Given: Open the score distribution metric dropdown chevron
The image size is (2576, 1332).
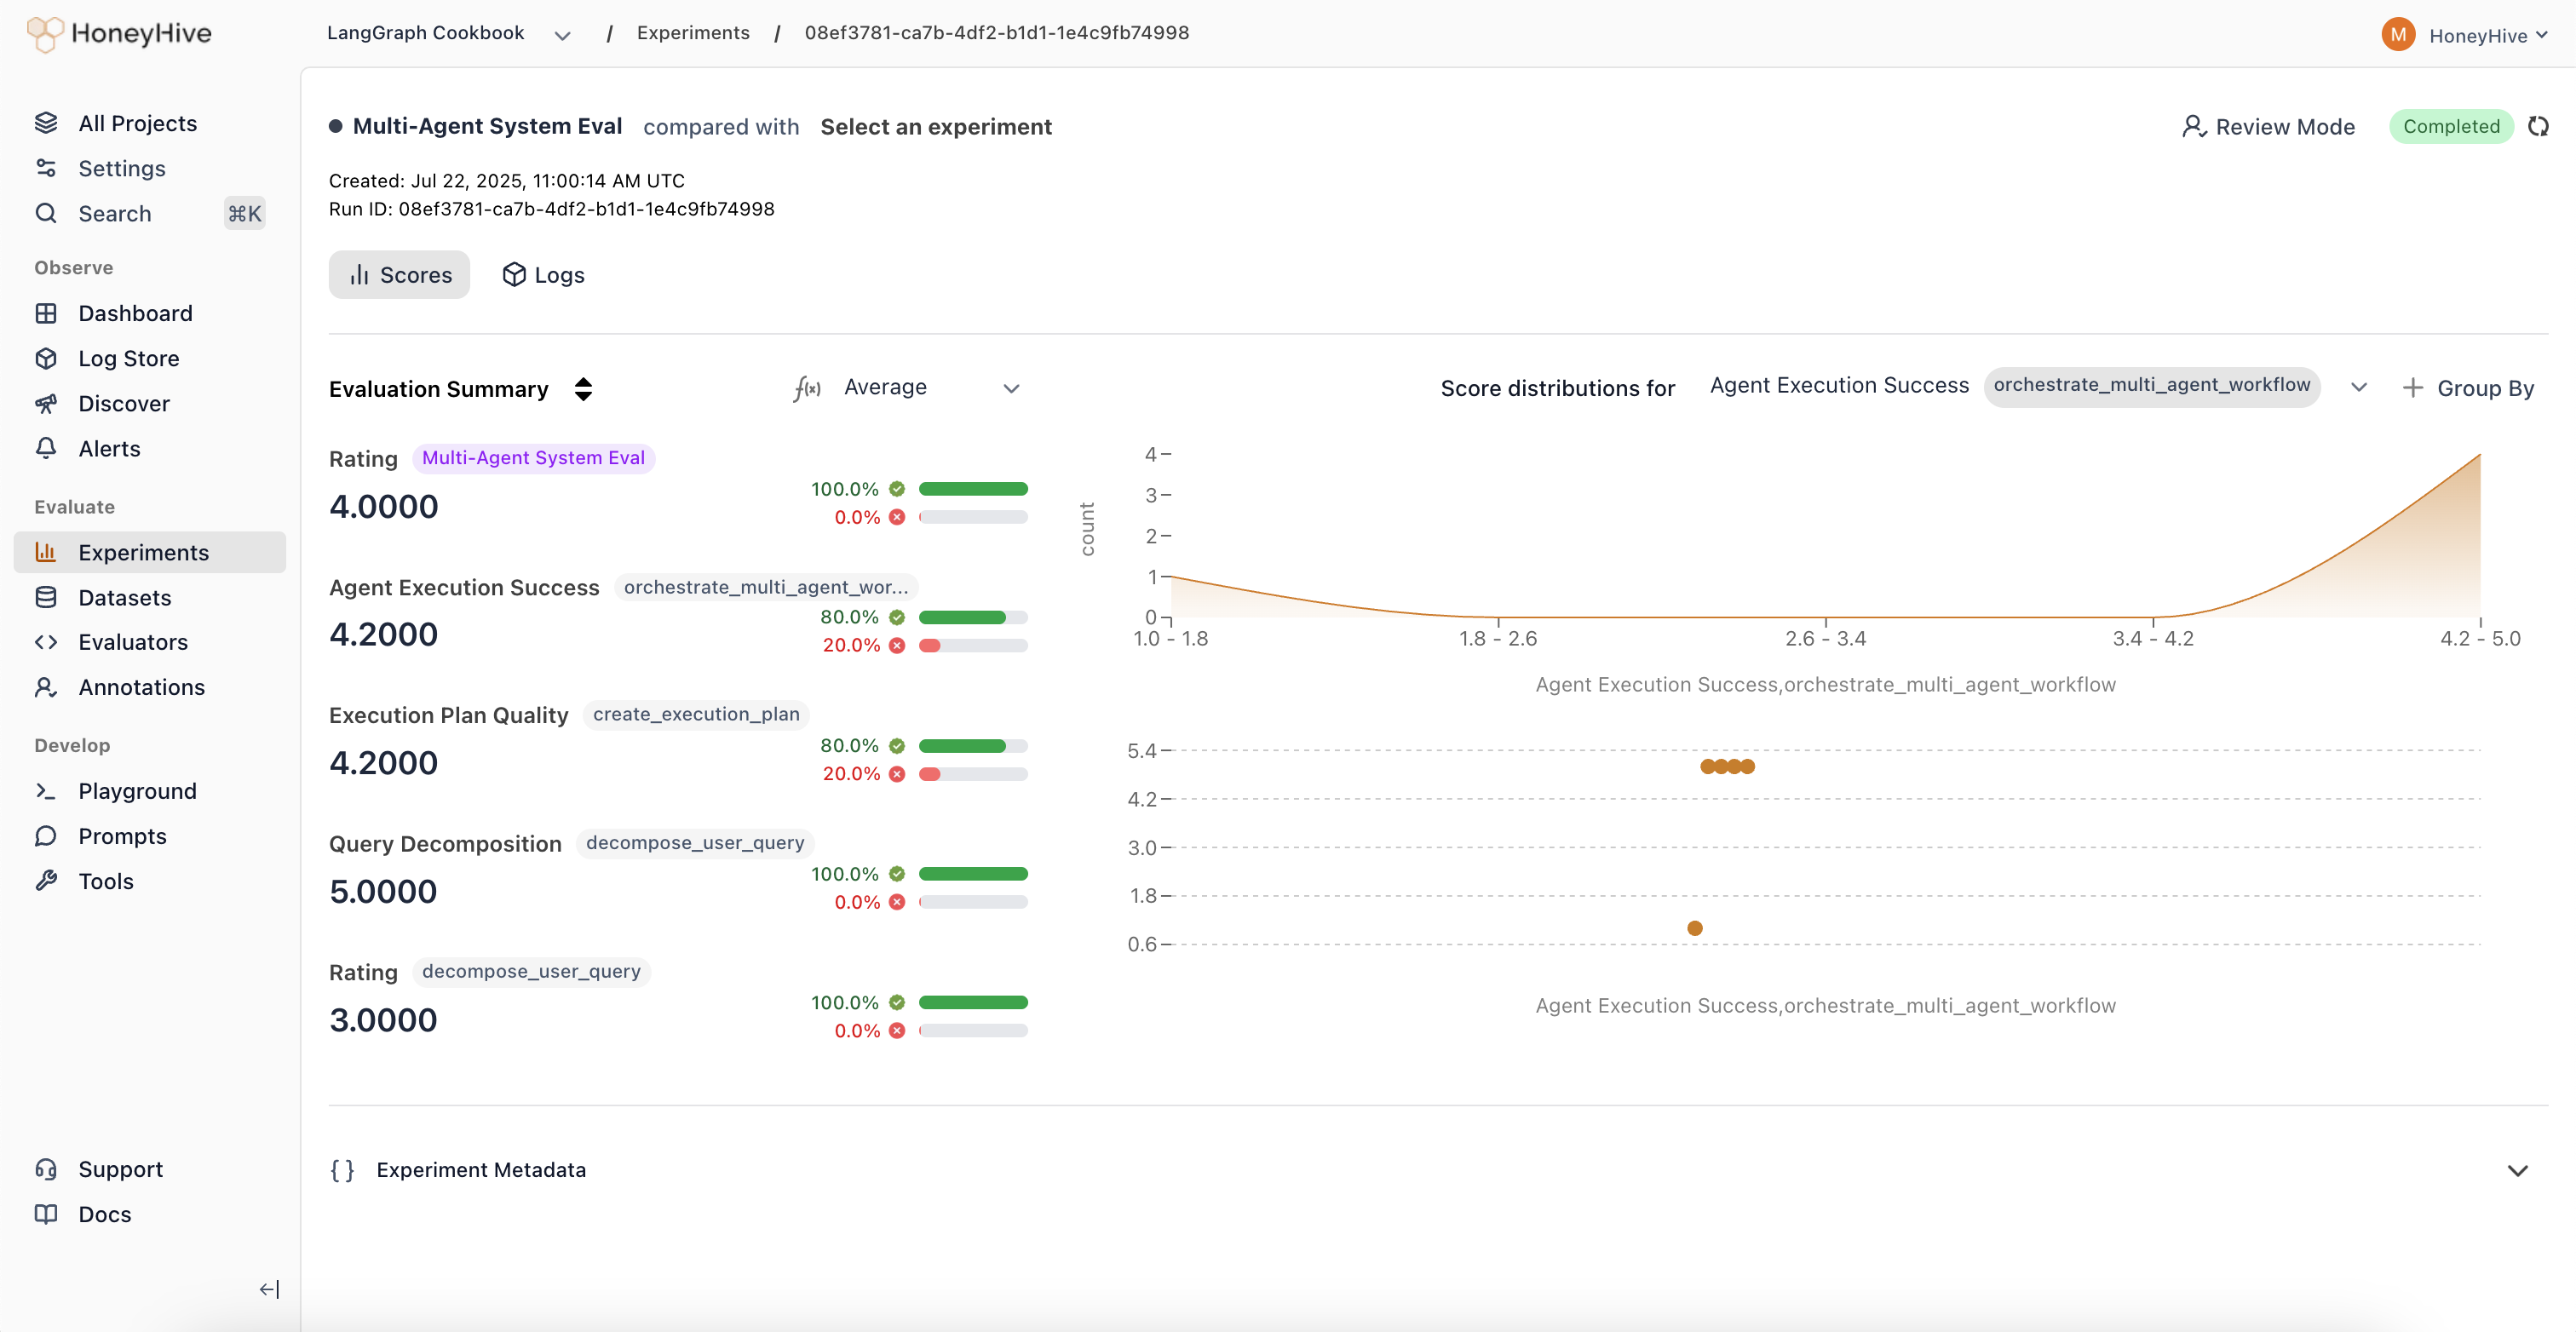Looking at the screenshot, I should coord(2358,388).
